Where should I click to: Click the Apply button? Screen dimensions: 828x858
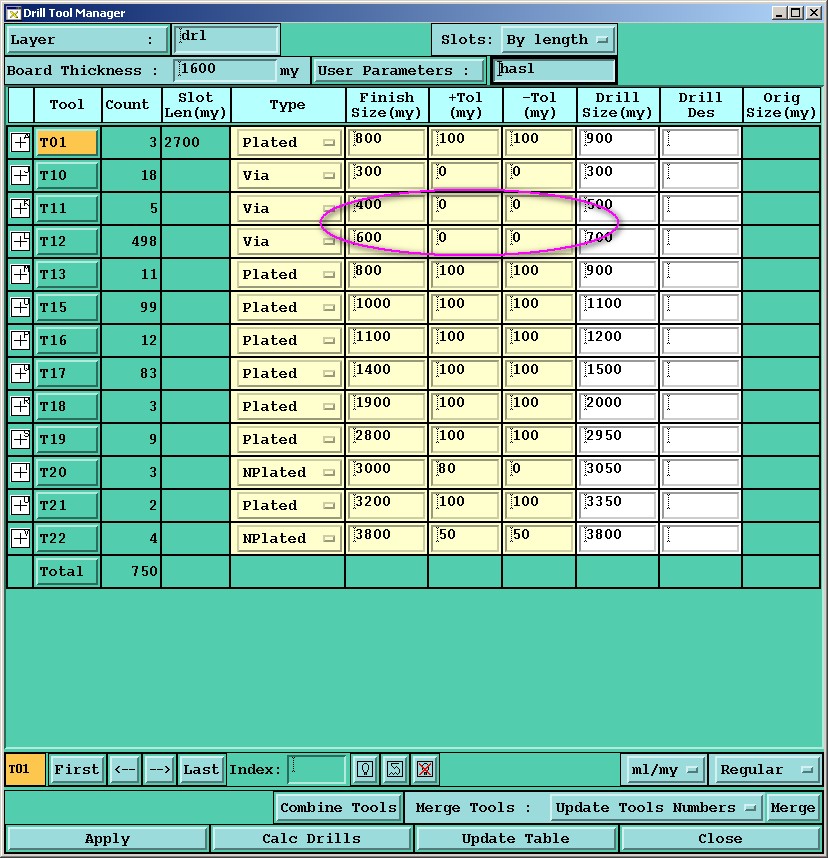107,839
